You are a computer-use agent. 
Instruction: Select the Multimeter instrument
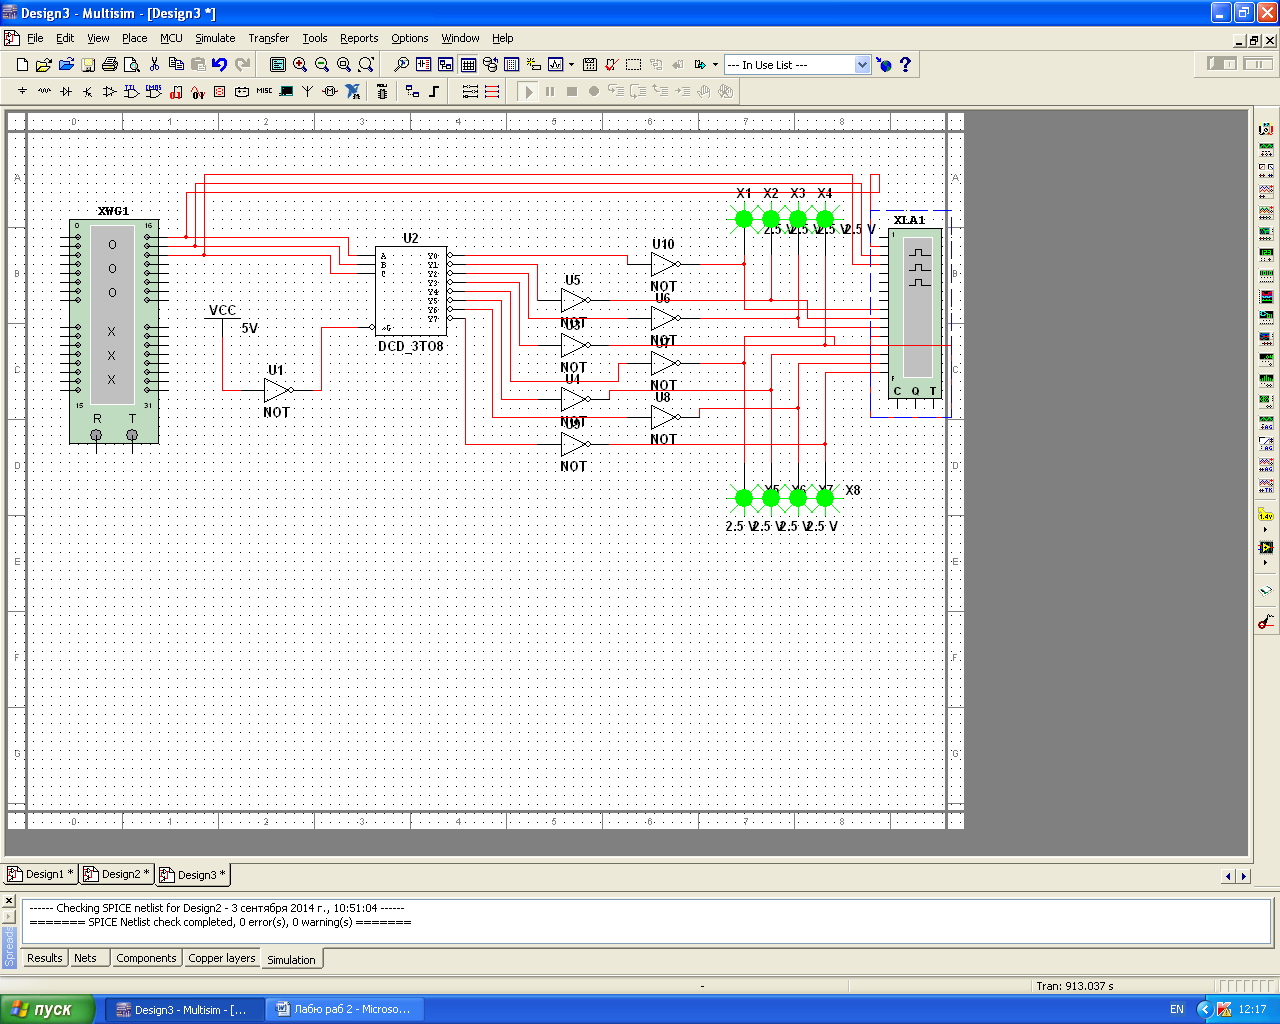coord(1266,129)
